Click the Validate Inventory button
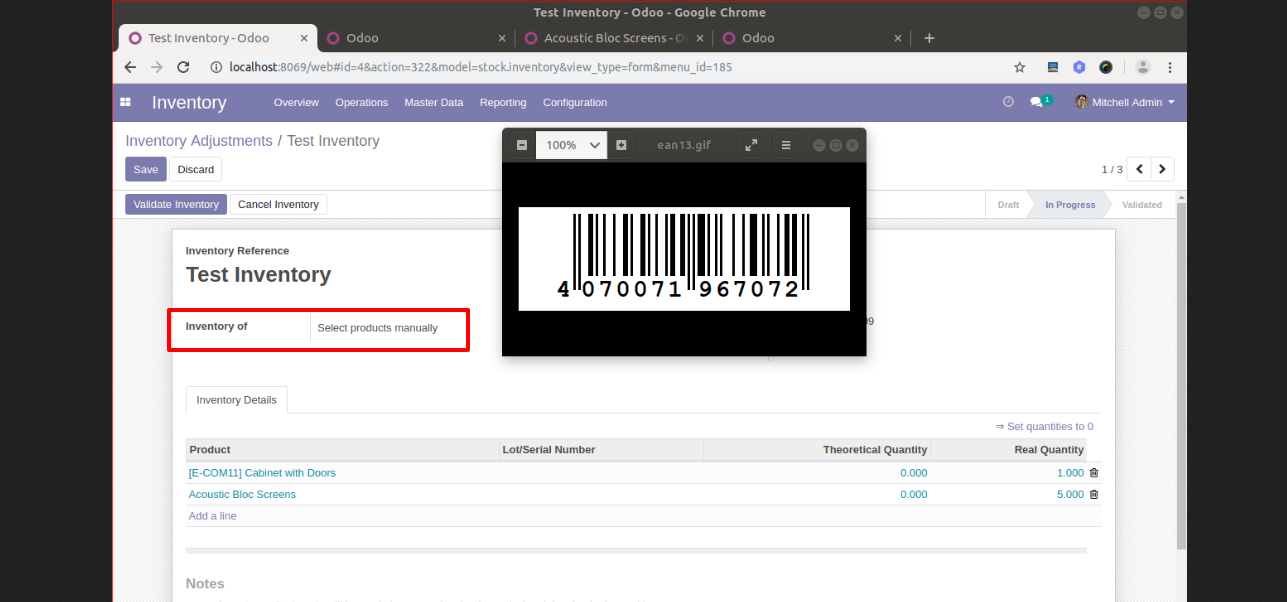1287x602 pixels. click(x=176, y=204)
